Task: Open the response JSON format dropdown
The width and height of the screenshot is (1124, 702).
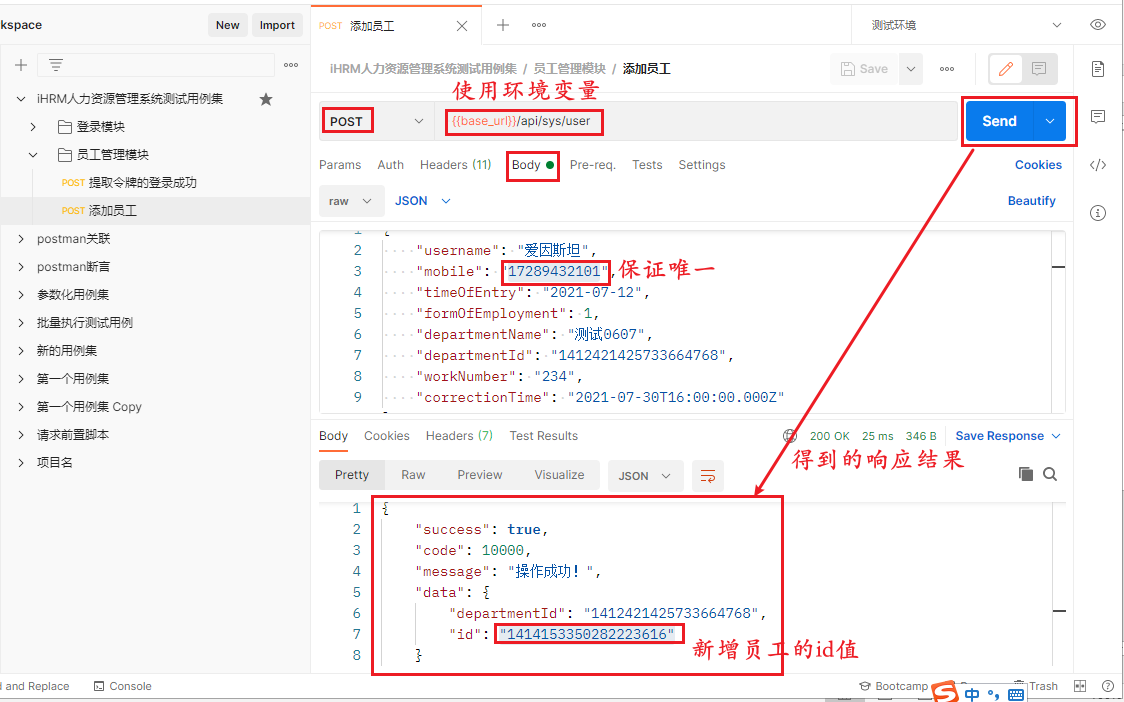Action: [644, 476]
